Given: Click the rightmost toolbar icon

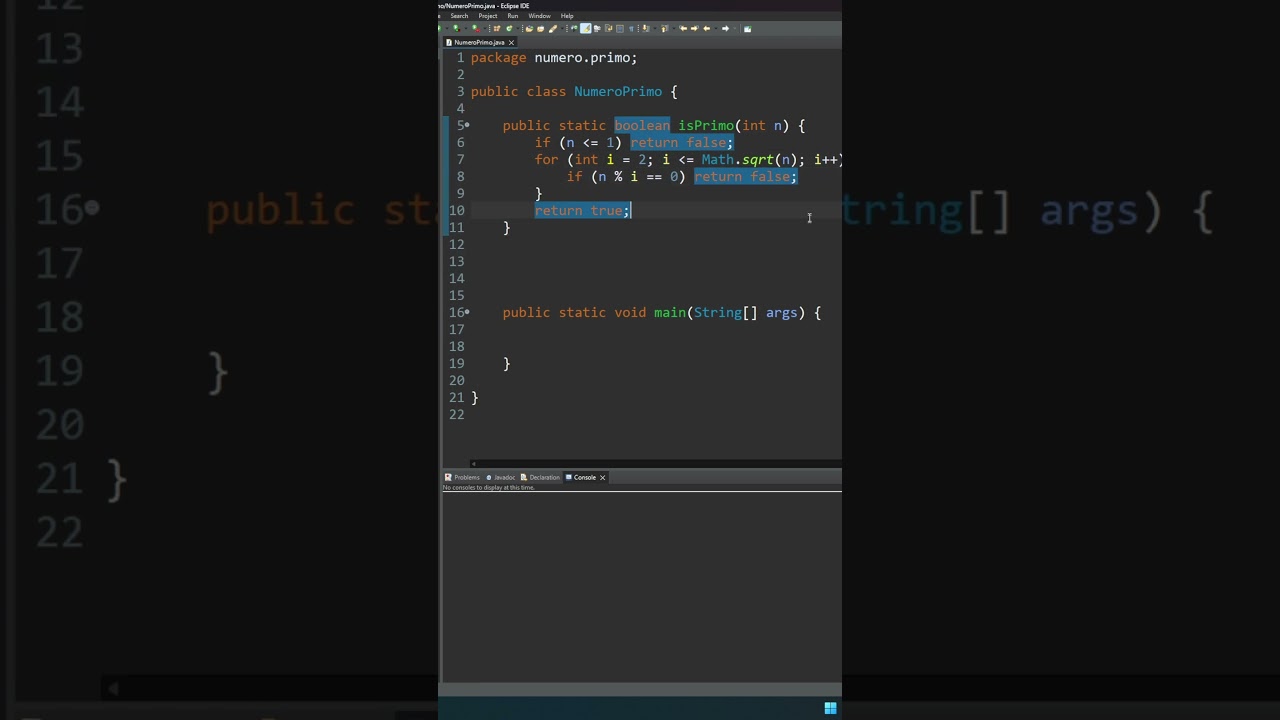Looking at the screenshot, I should pyautogui.click(x=748, y=29).
